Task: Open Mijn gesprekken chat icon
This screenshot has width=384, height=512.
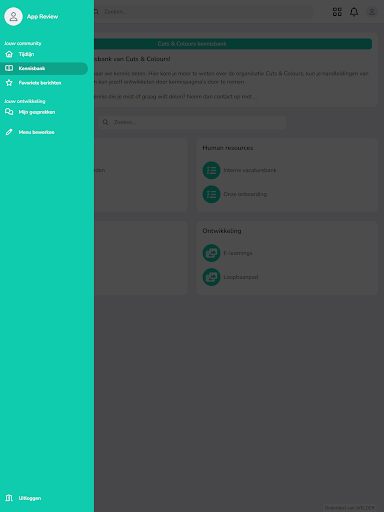Action: click(x=9, y=112)
